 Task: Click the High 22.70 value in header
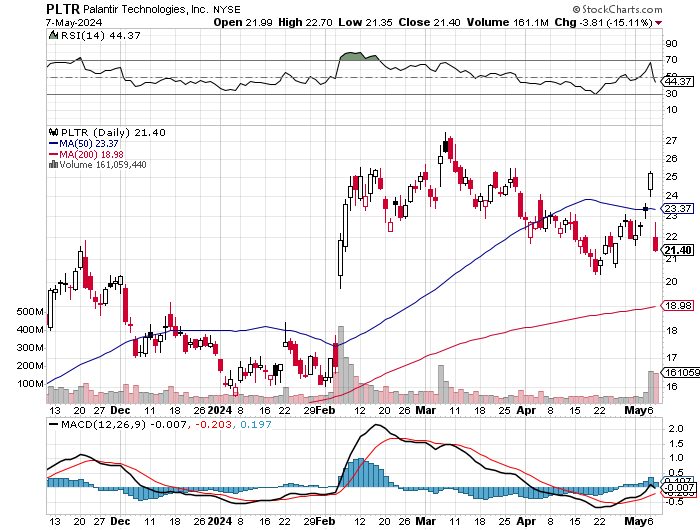coord(305,22)
